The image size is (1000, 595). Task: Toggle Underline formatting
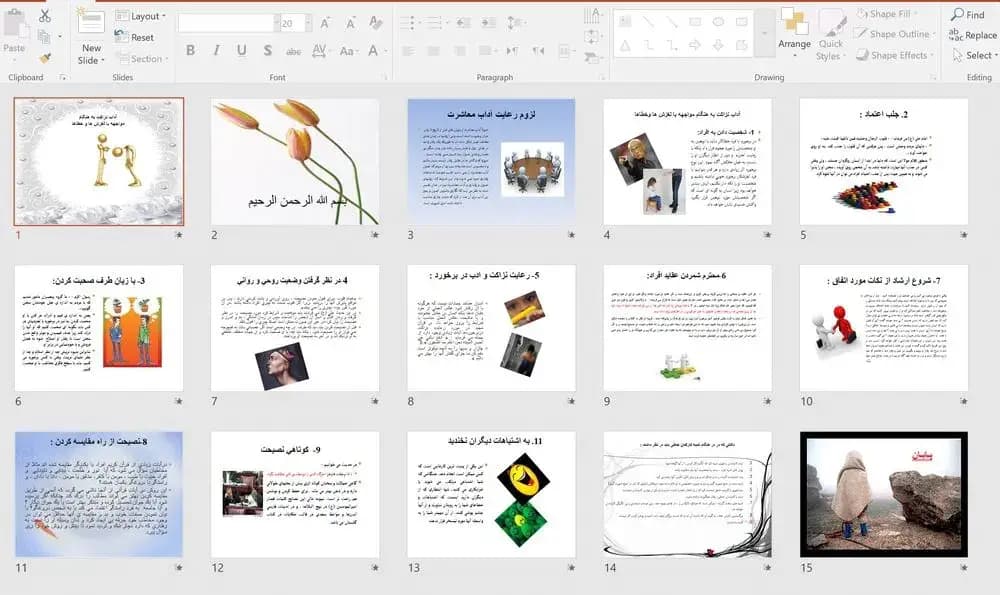(242, 50)
